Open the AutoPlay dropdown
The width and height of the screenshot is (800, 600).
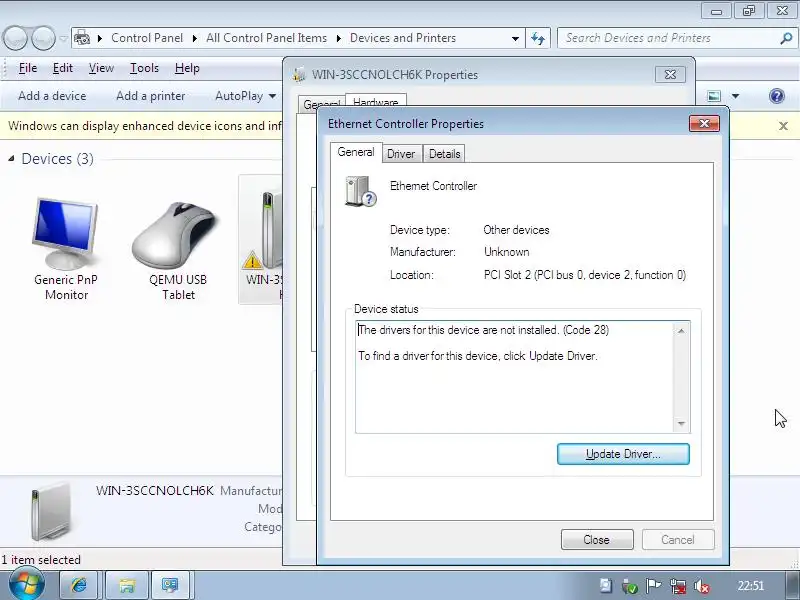(x=245, y=96)
